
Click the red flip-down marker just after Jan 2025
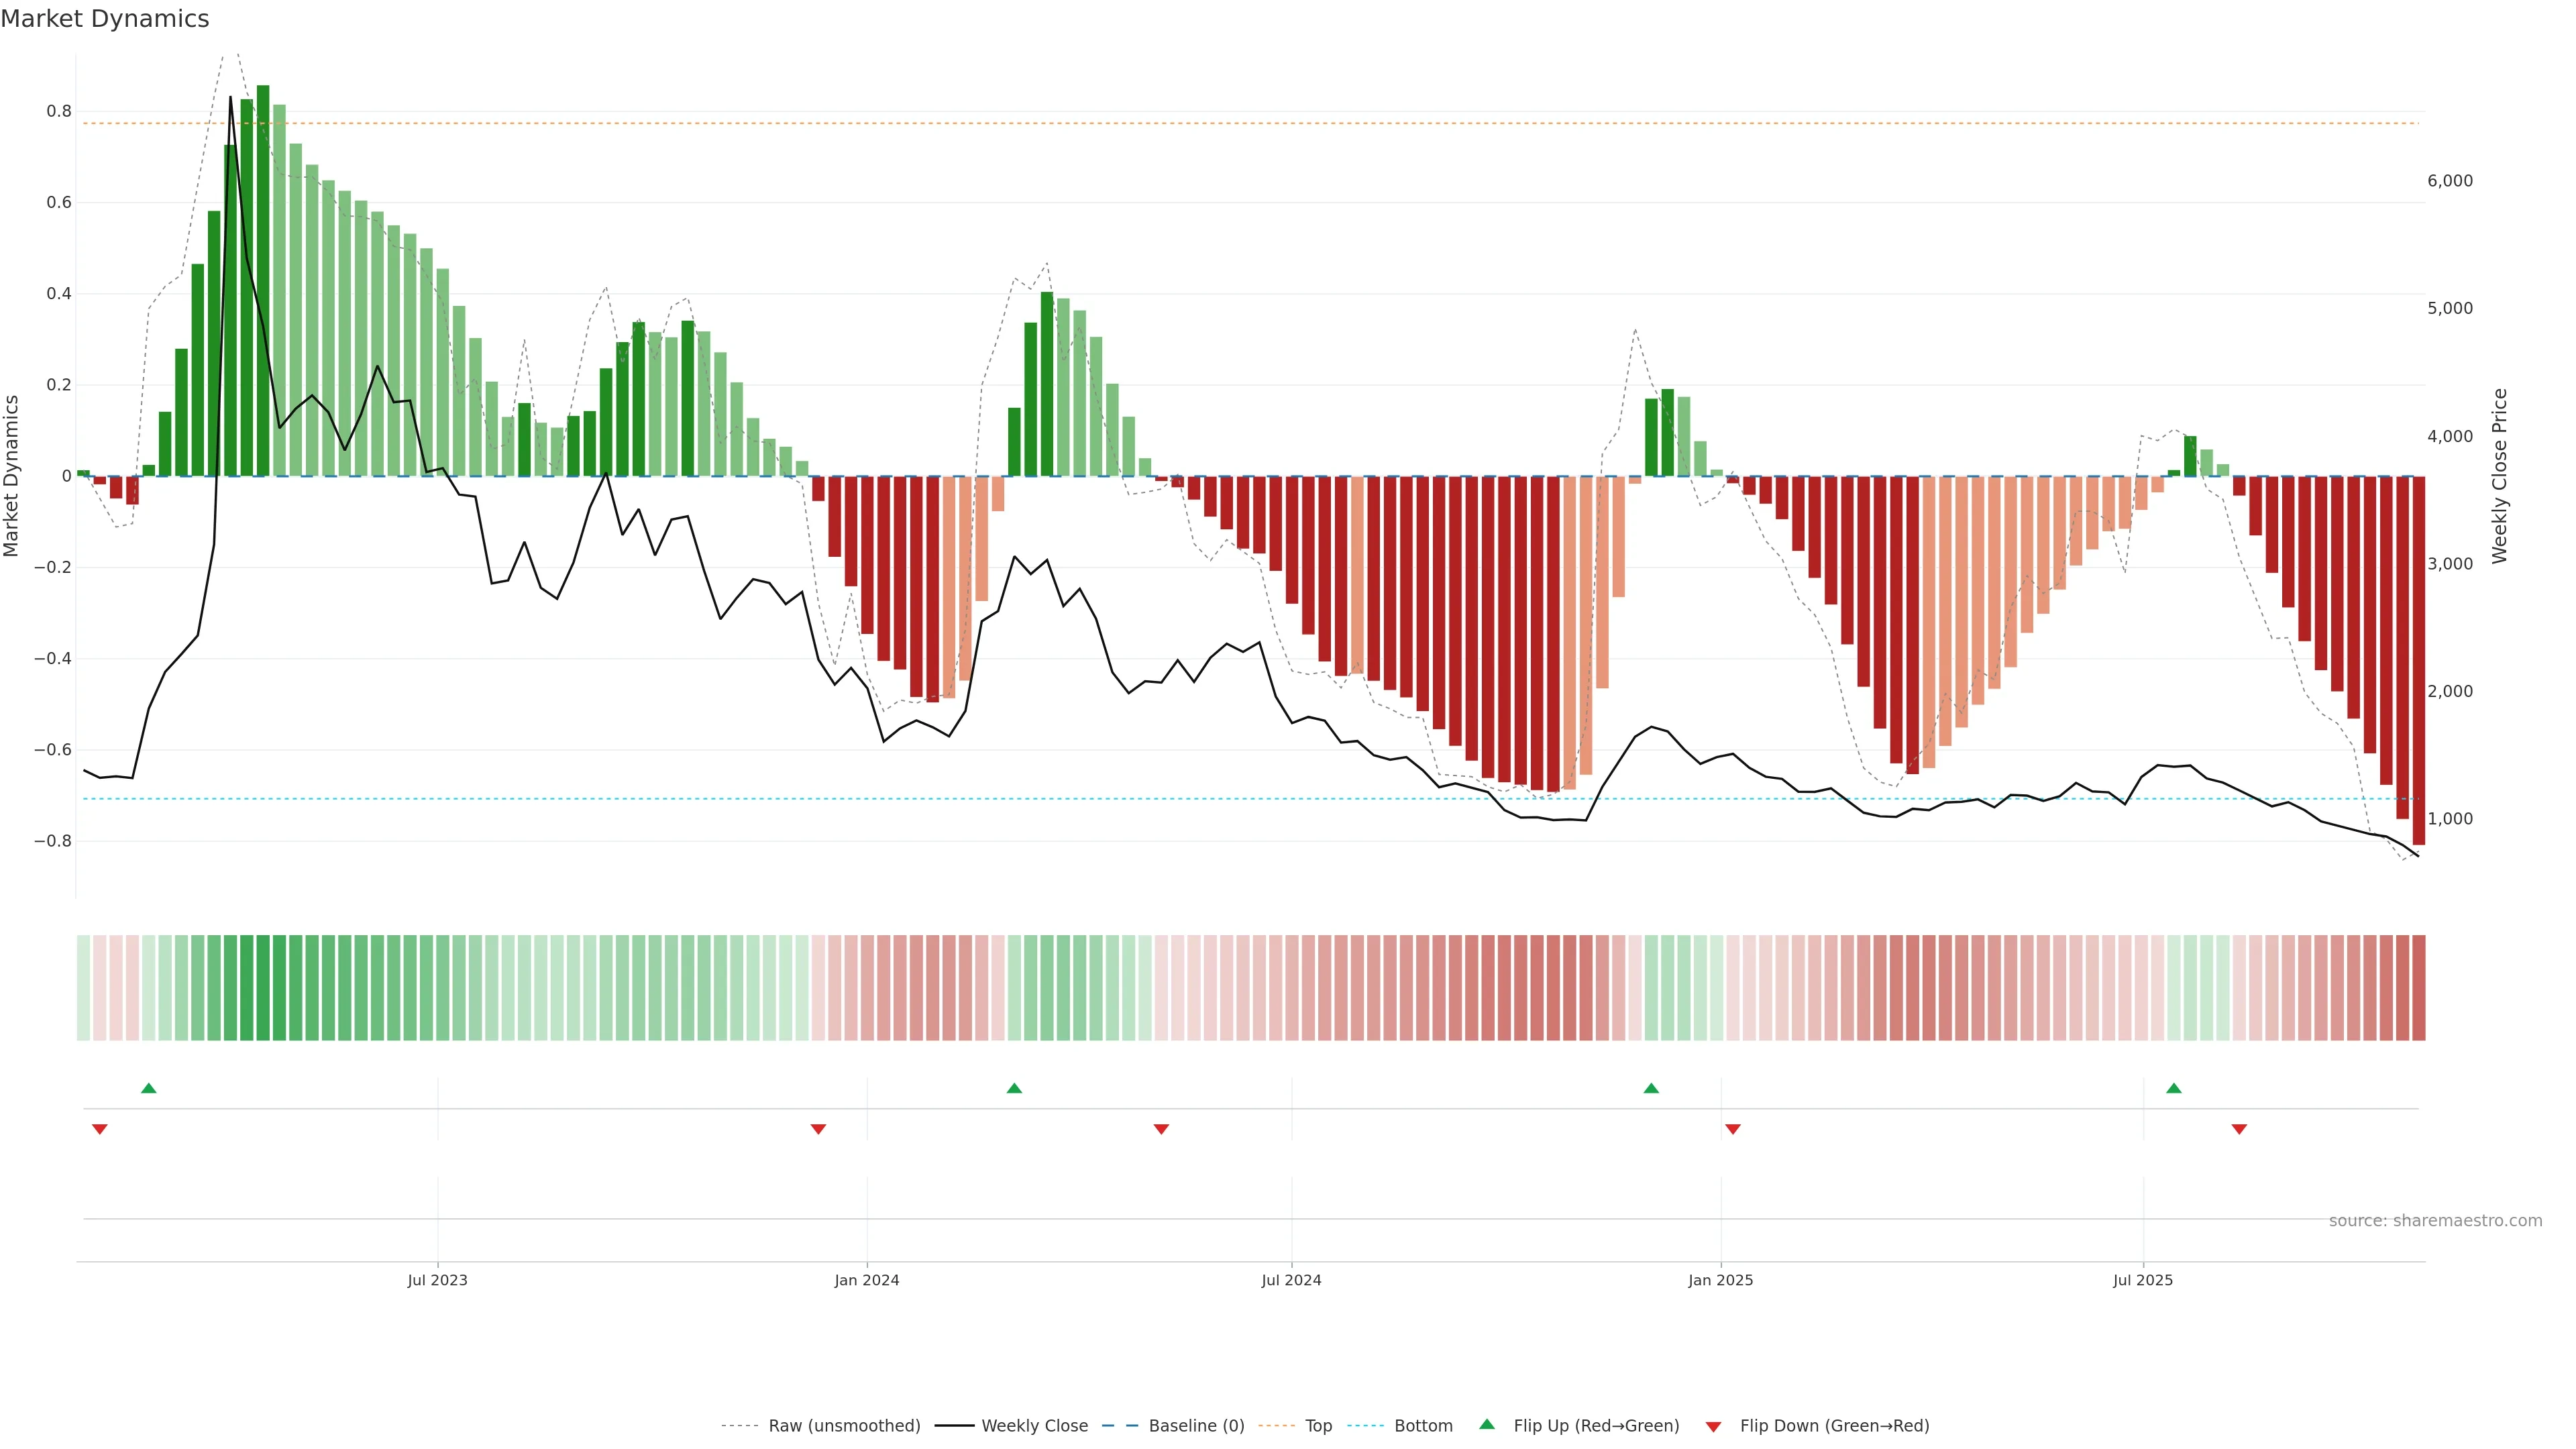pos(1733,1129)
